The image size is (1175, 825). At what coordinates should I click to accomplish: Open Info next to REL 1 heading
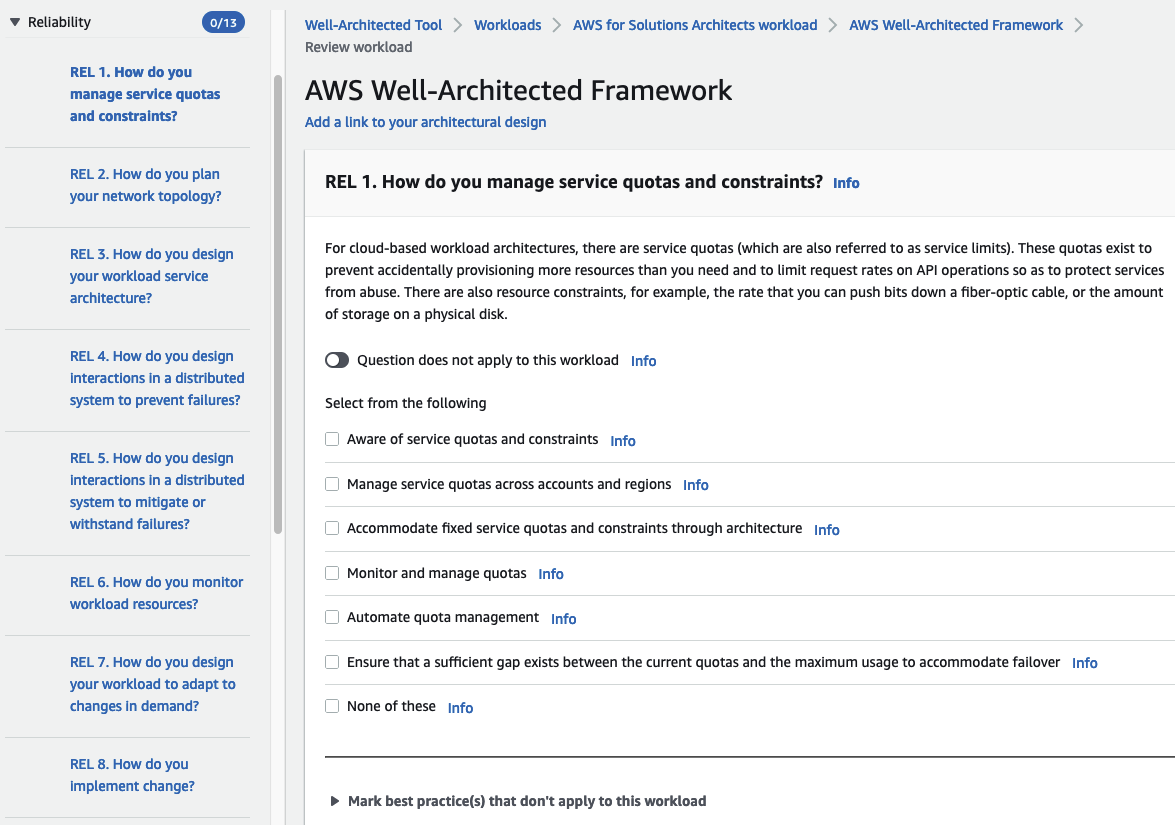846,183
